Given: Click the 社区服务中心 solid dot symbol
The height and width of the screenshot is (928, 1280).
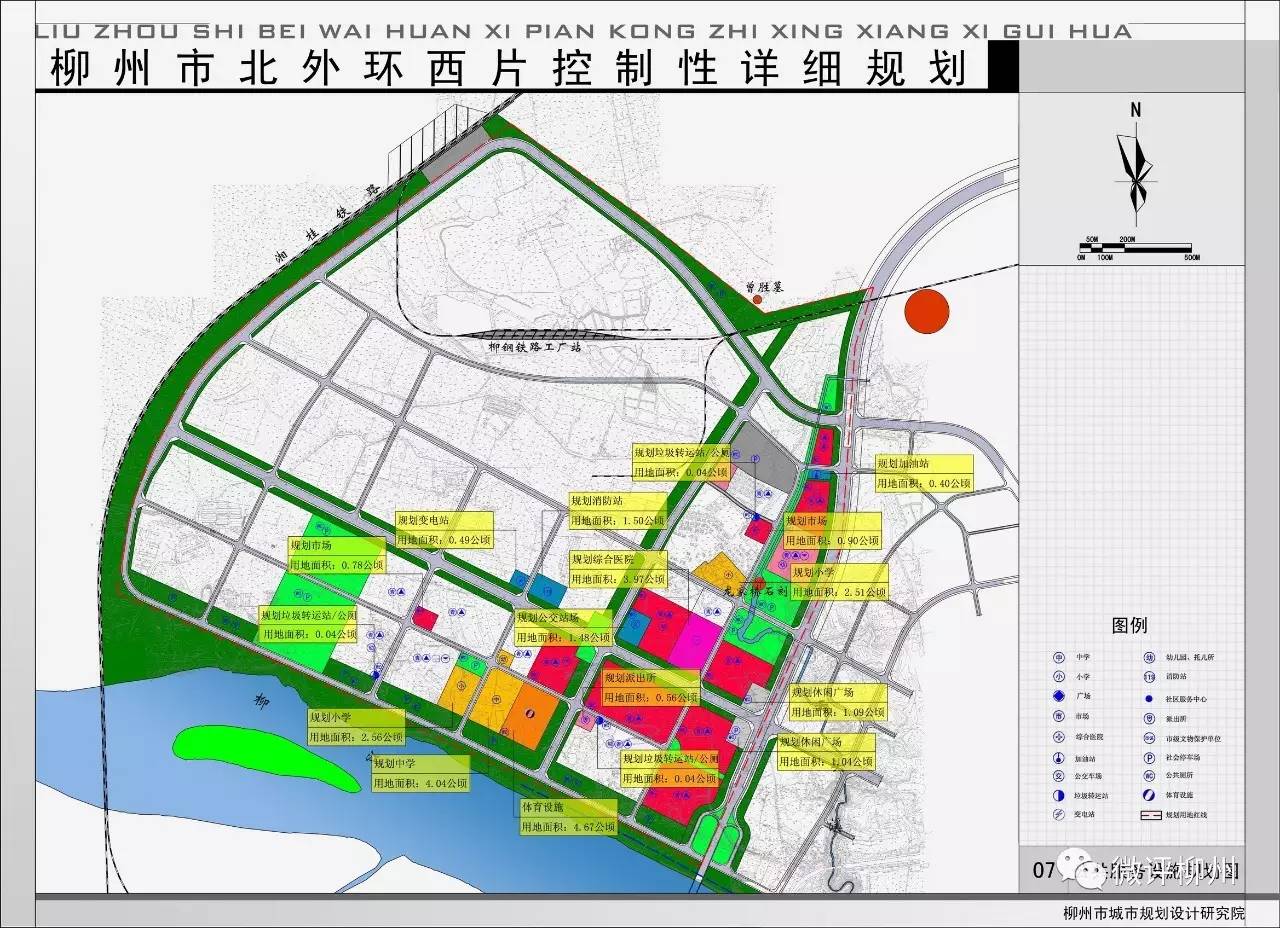Looking at the screenshot, I should [x=1150, y=697].
